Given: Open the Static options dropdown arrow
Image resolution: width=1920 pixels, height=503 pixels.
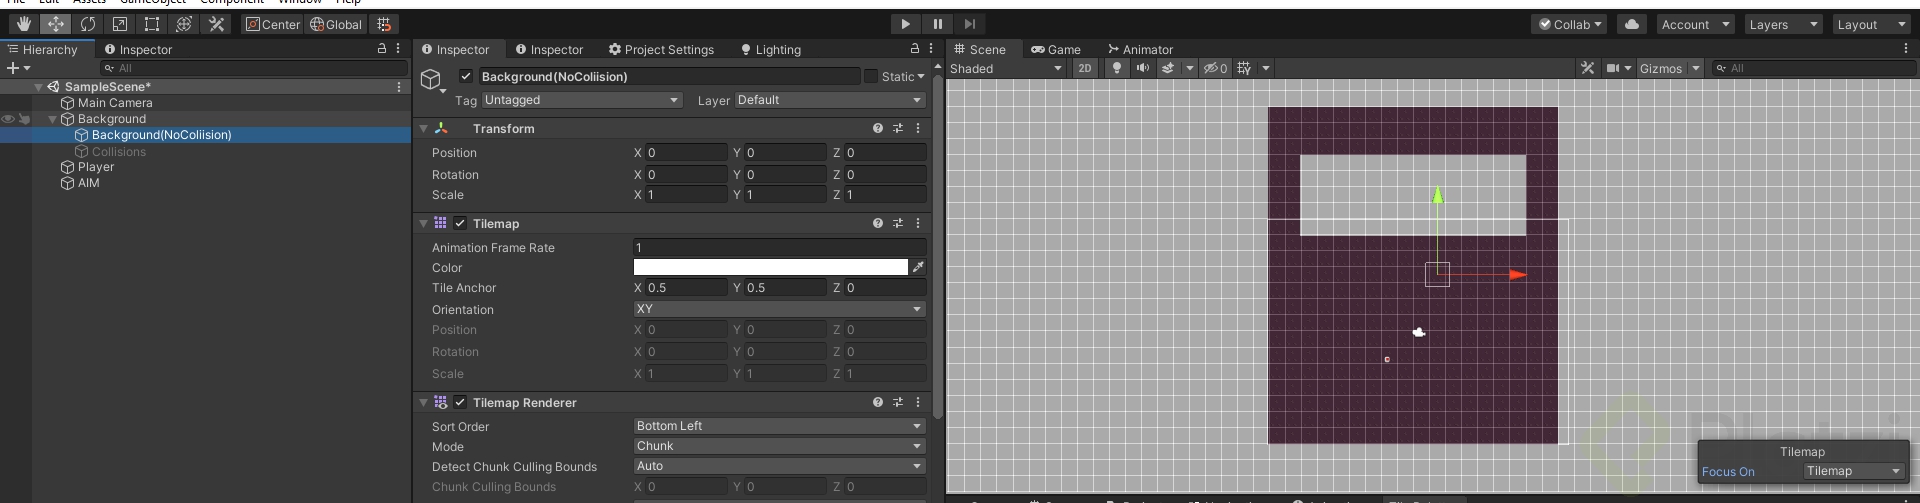Looking at the screenshot, I should pyautogui.click(x=921, y=76).
